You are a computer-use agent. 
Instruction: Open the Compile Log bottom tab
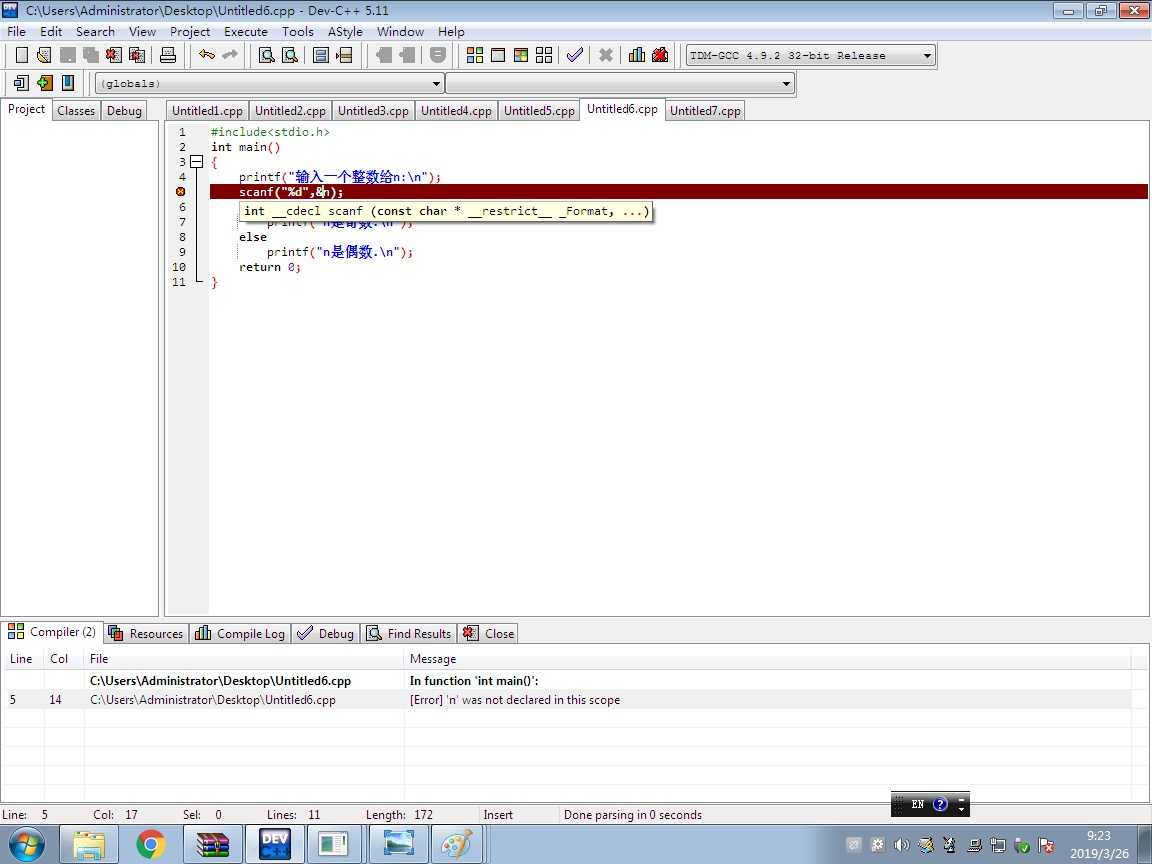(x=240, y=633)
